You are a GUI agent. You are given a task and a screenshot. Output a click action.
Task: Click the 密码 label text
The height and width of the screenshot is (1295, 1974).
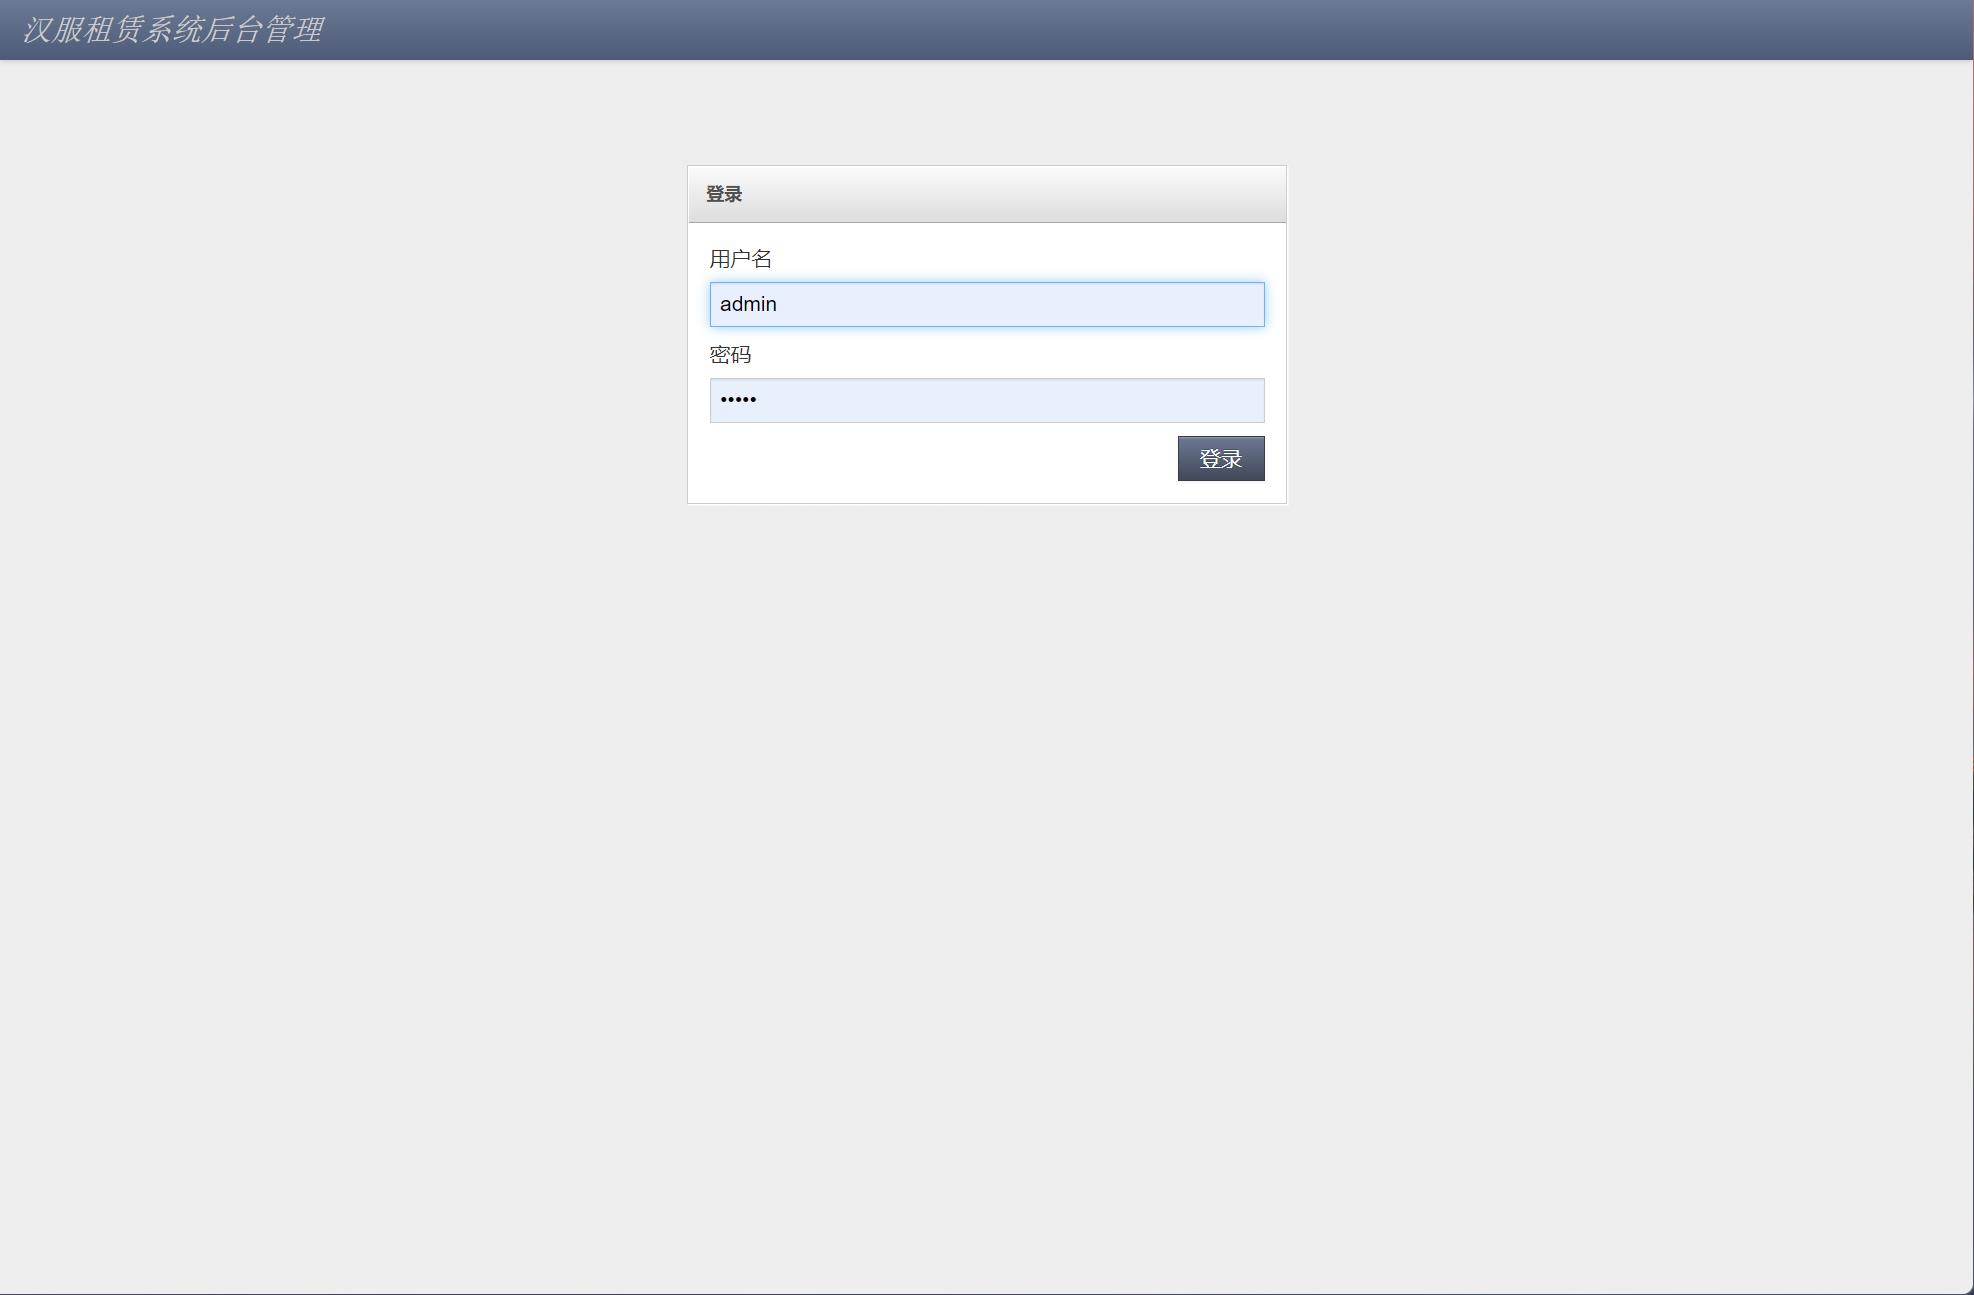[730, 355]
